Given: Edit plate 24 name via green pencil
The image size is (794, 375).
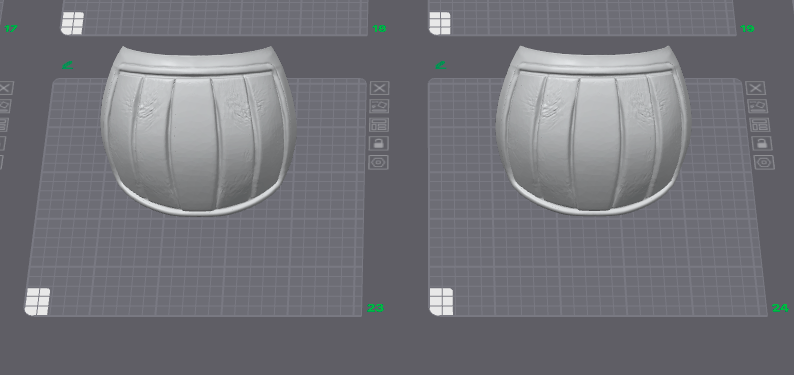Looking at the screenshot, I should (441, 65).
